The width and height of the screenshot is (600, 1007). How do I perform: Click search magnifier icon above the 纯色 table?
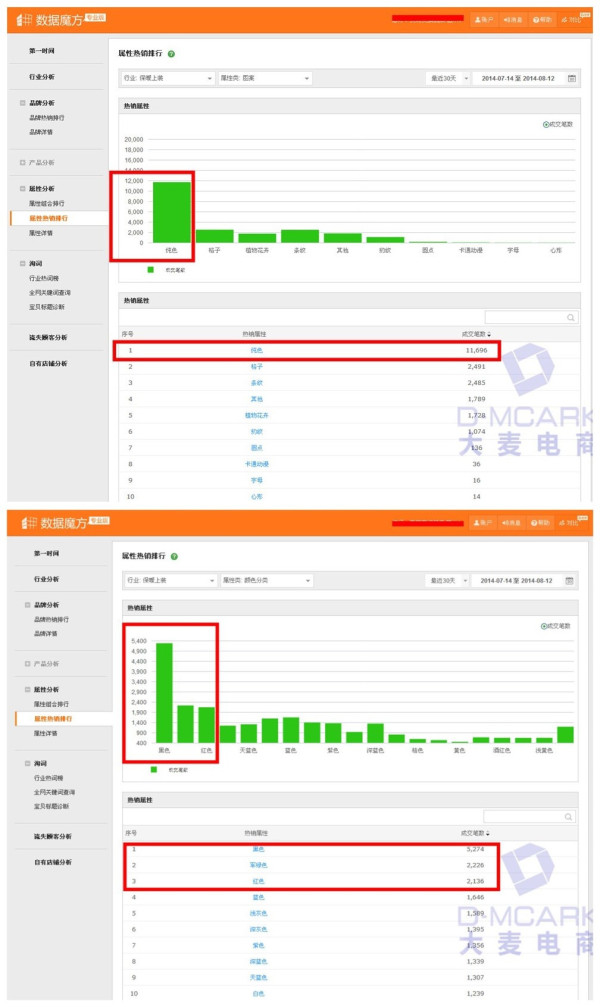[570, 317]
